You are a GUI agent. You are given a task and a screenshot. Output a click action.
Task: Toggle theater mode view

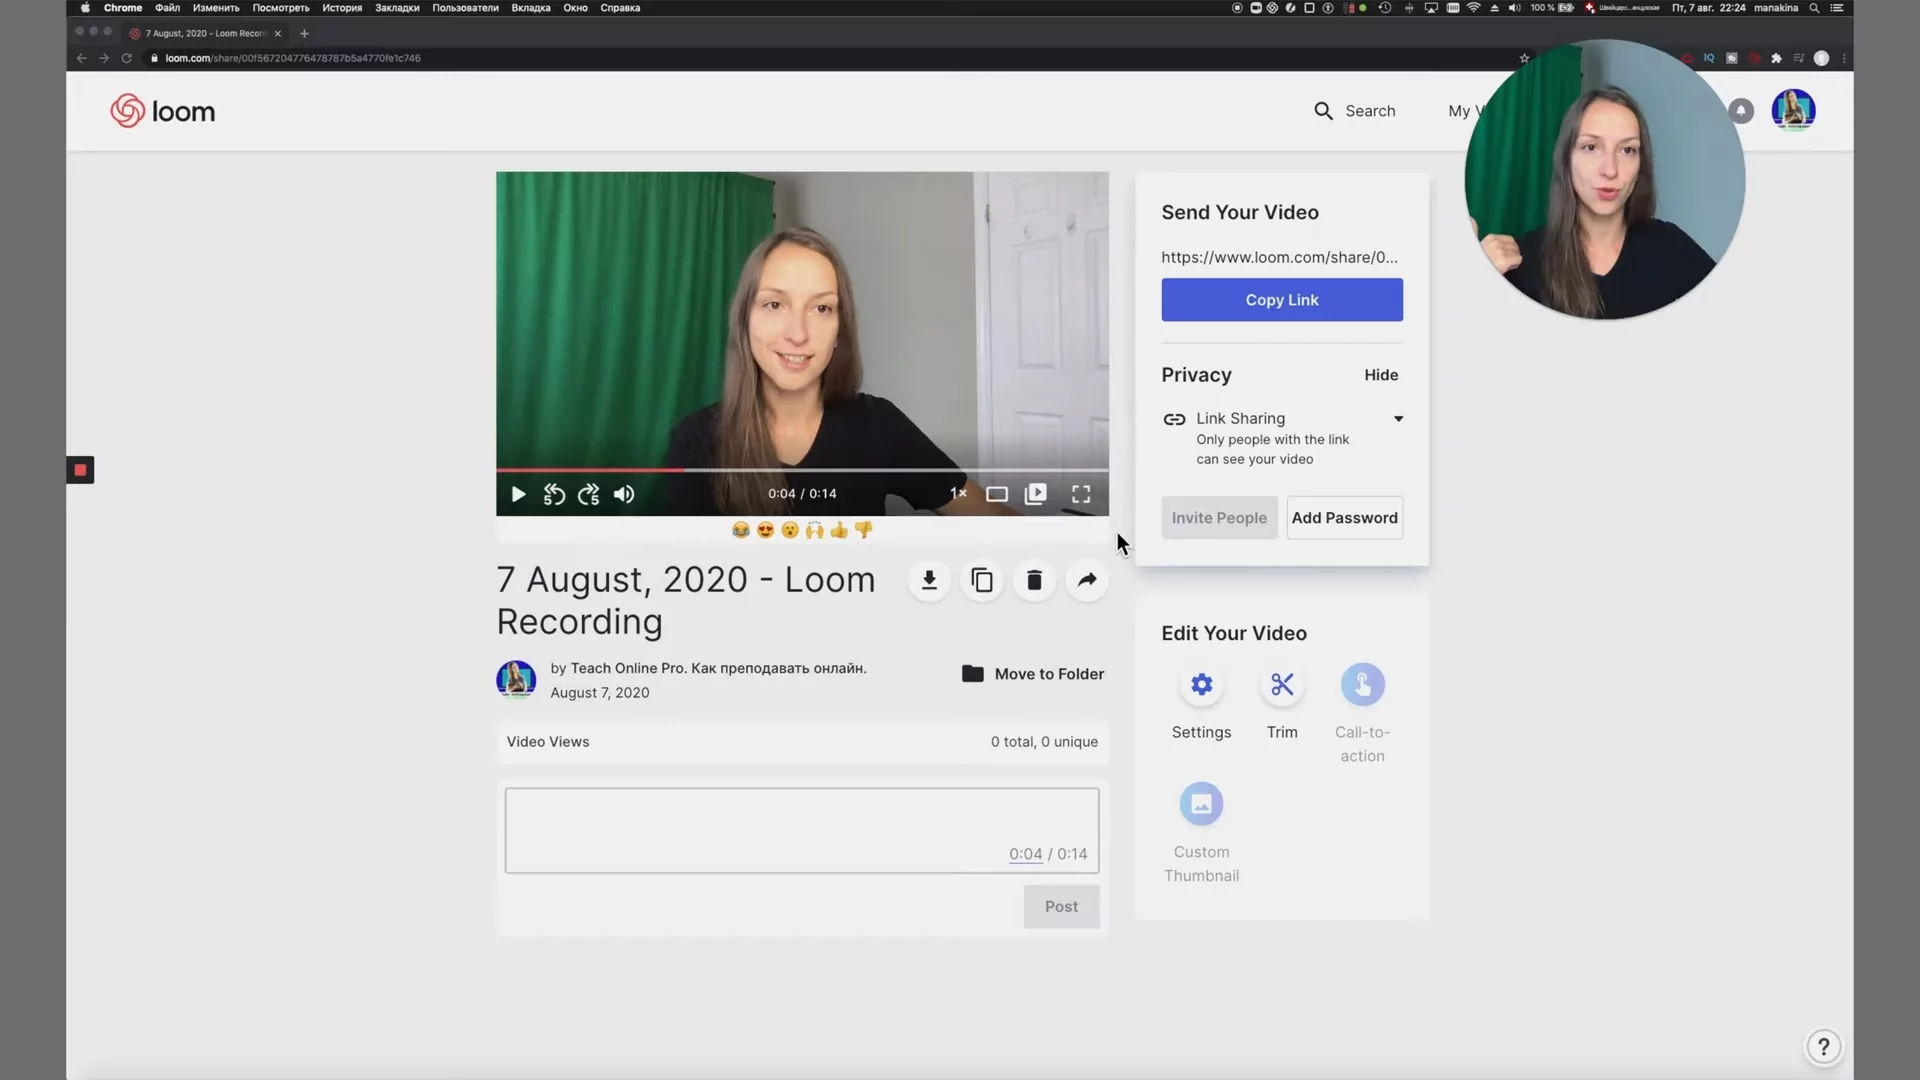click(x=996, y=494)
